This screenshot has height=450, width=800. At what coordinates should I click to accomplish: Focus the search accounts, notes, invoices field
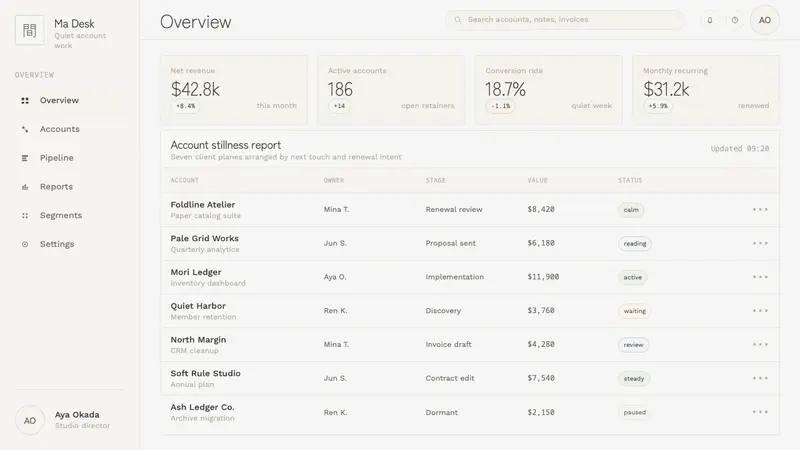(565, 20)
